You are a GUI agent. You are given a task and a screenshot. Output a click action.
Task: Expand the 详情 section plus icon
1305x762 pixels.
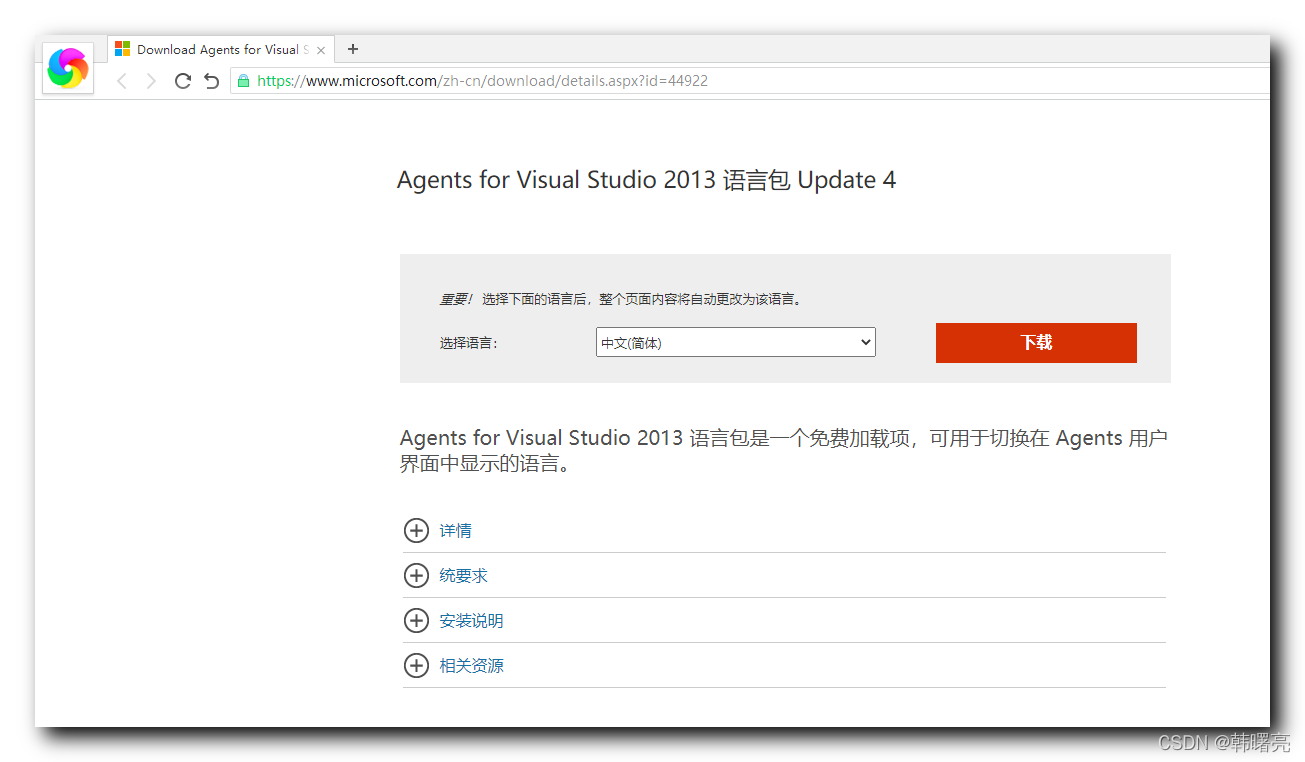[416, 530]
